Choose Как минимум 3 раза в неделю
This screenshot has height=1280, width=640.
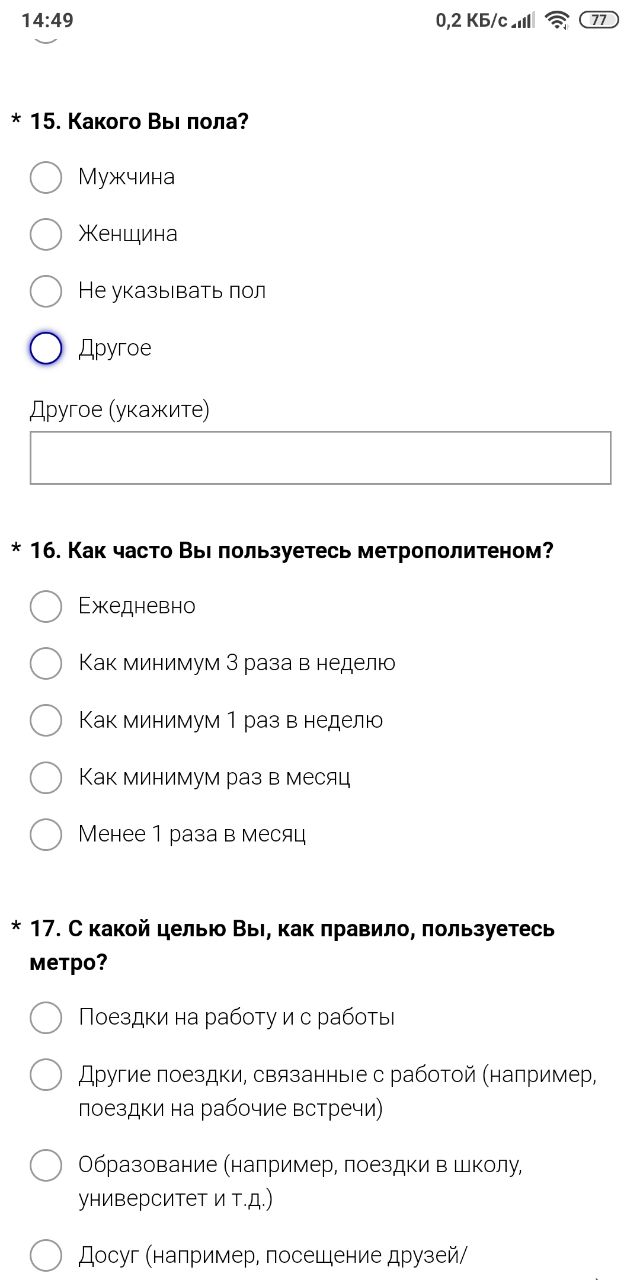(46, 663)
